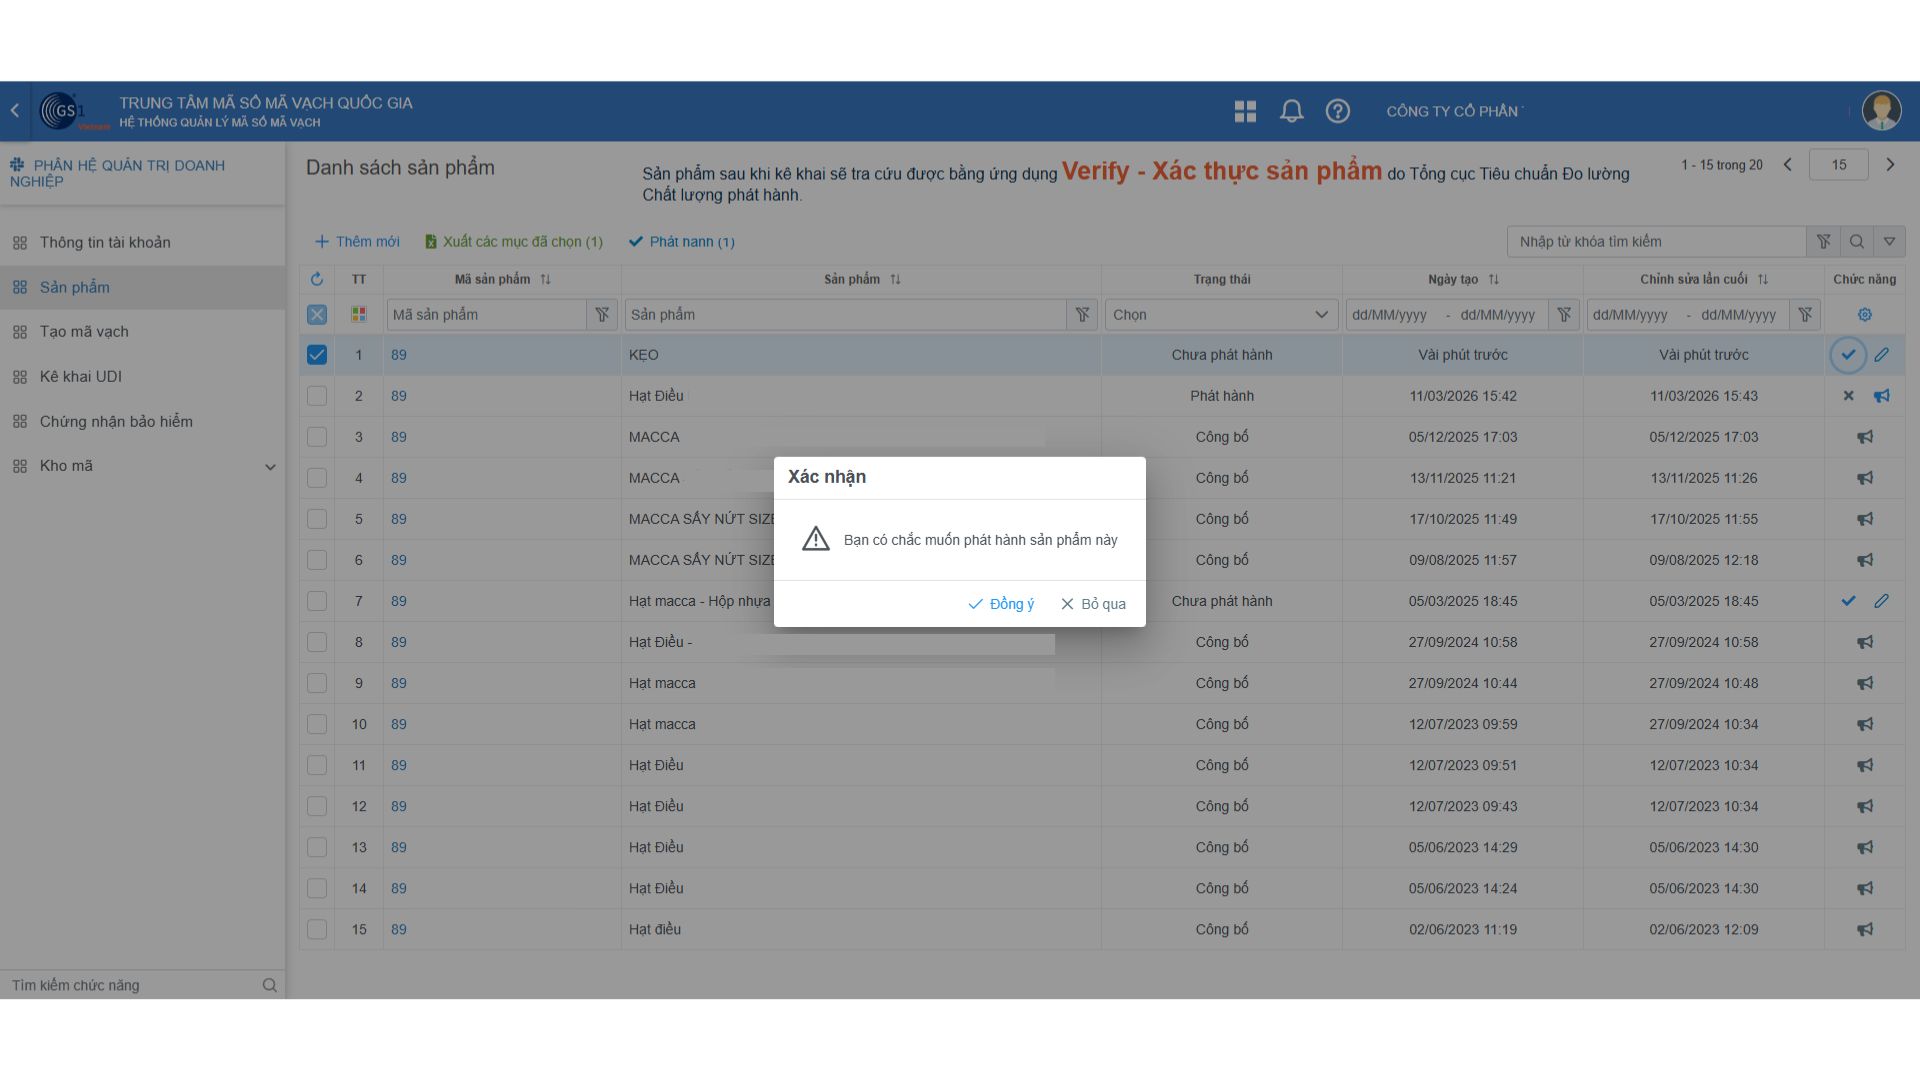
Task: Click the help question mark icon
Action: [1337, 111]
